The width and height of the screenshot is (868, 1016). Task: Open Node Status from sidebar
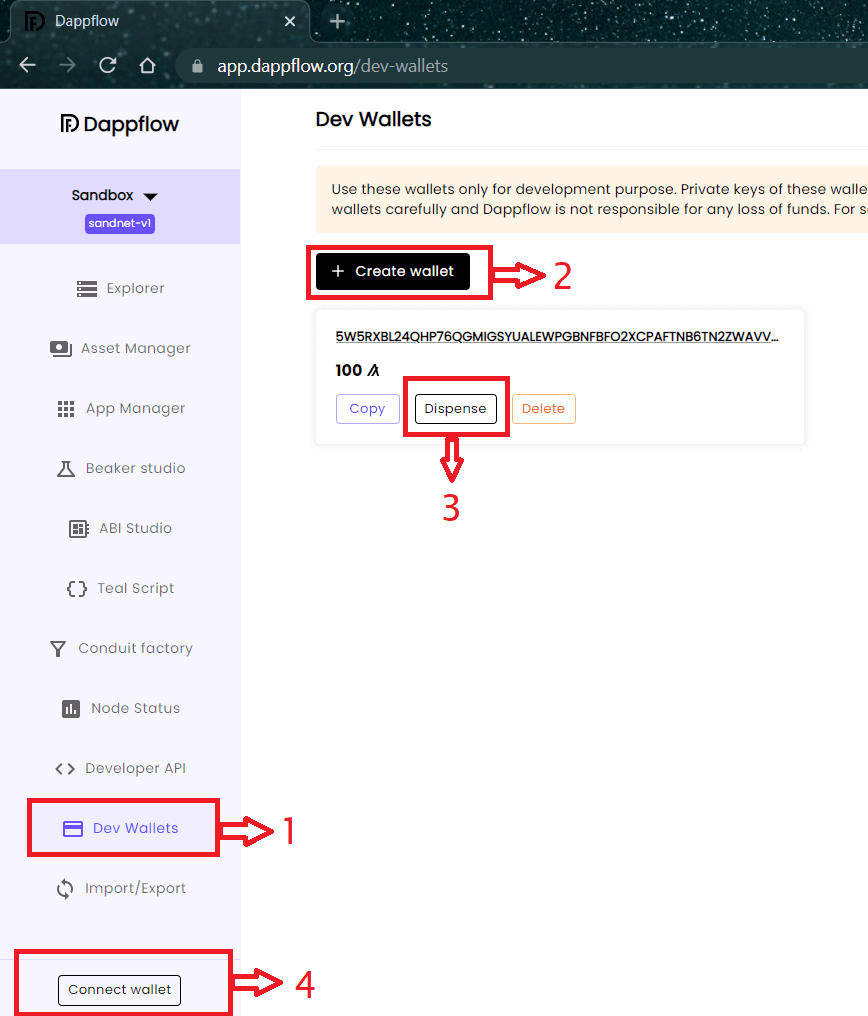pos(135,708)
